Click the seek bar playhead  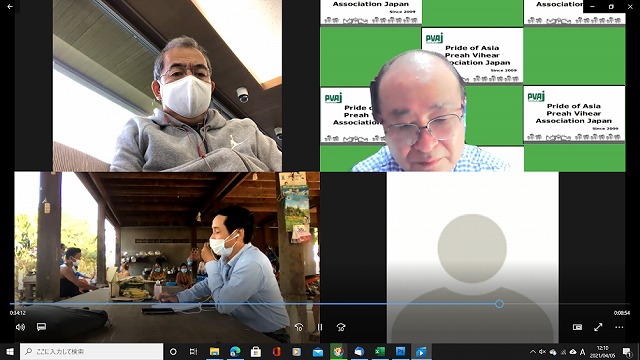(x=499, y=304)
